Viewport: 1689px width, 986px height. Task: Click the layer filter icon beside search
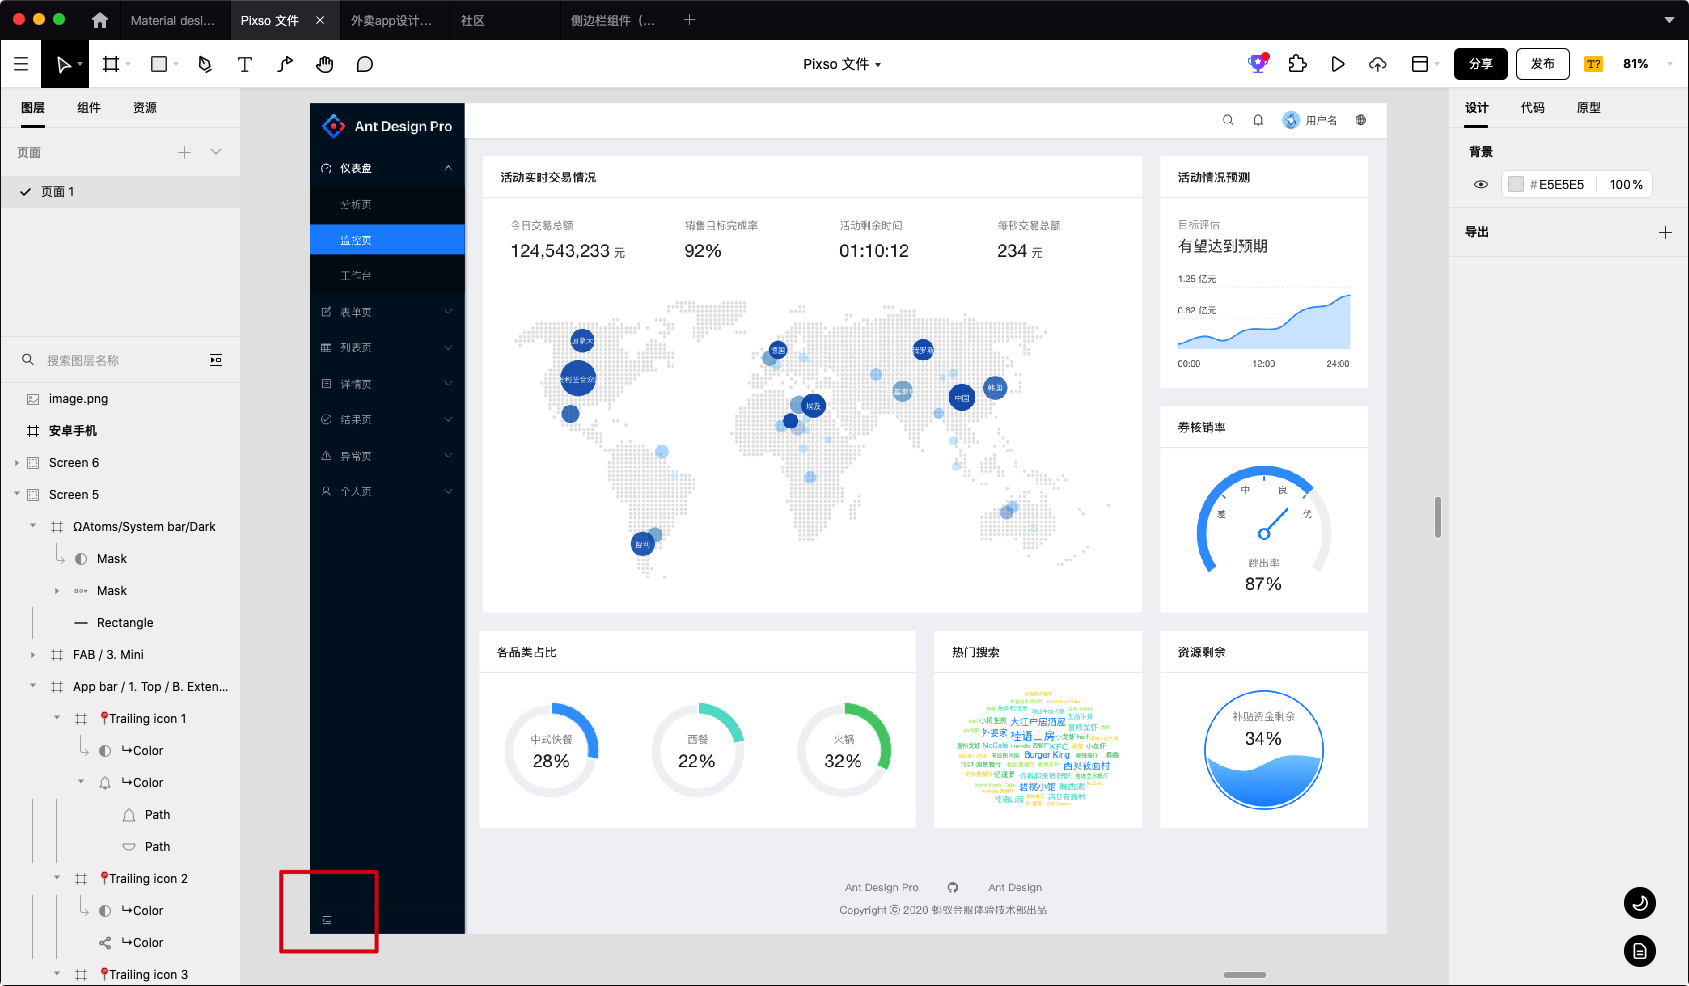click(216, 360)
